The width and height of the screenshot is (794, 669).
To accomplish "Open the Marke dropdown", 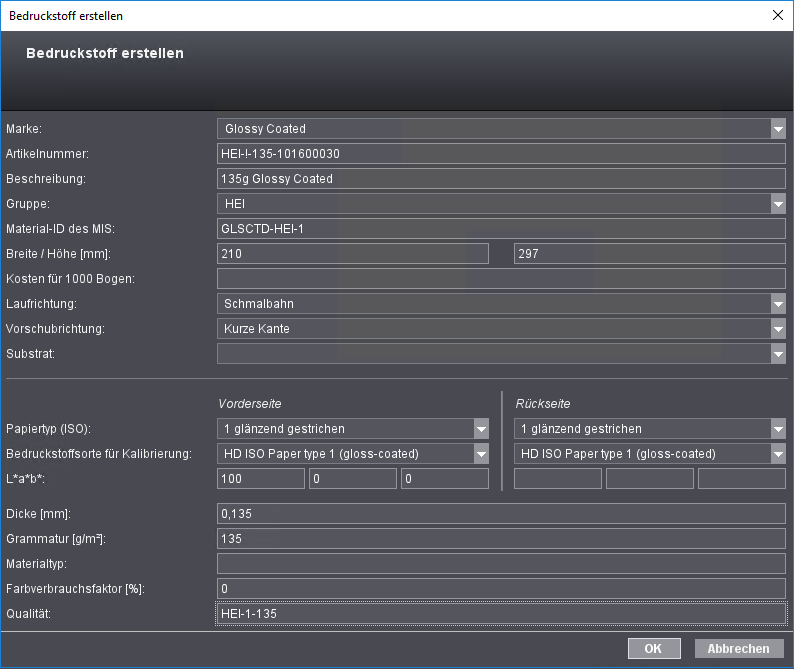I will coord(778,129).
